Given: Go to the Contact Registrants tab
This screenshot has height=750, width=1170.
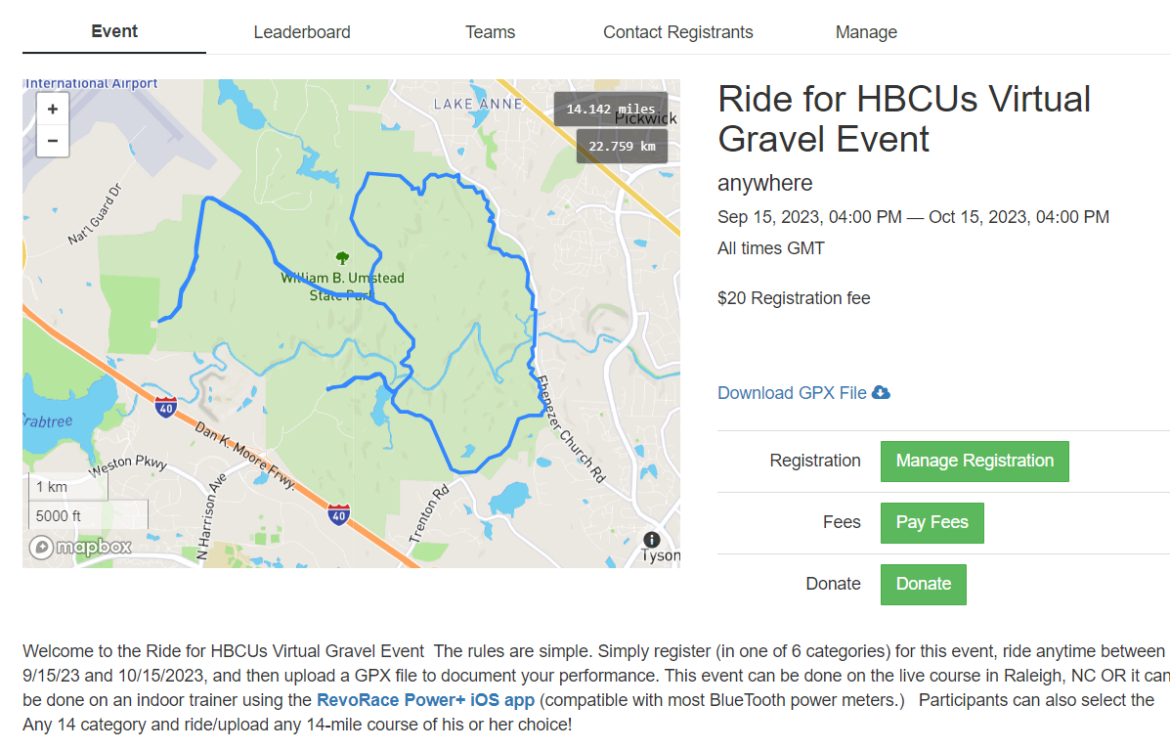Looking at the screenshot, I should coord(678,32).
